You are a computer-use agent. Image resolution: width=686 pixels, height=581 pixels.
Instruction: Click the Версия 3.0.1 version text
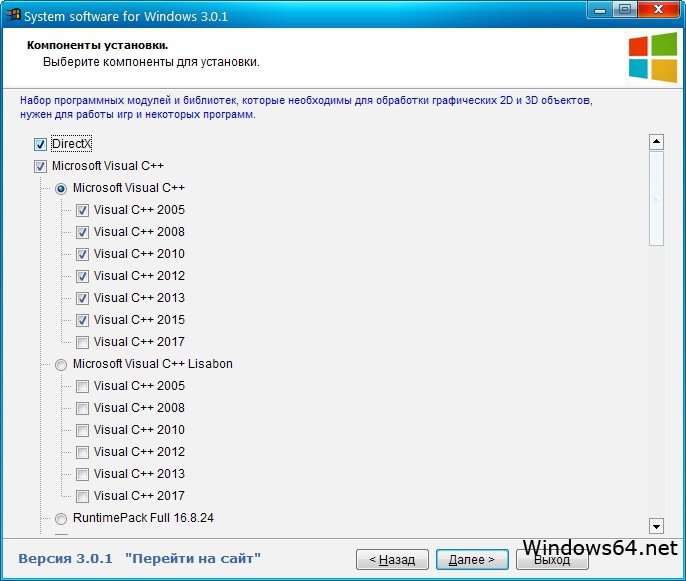[65, 559]
